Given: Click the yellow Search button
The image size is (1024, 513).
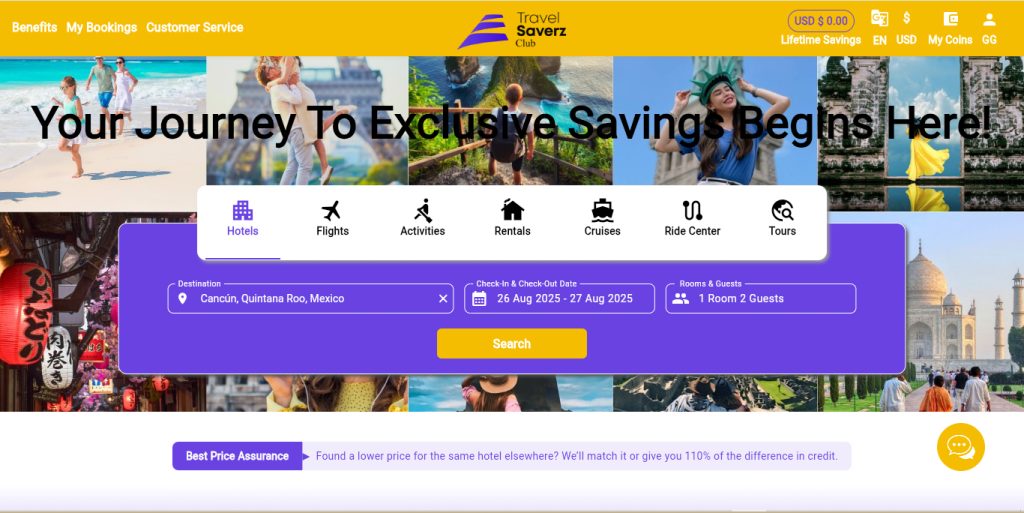Looking at the screenshot, I should click(512, 343).
